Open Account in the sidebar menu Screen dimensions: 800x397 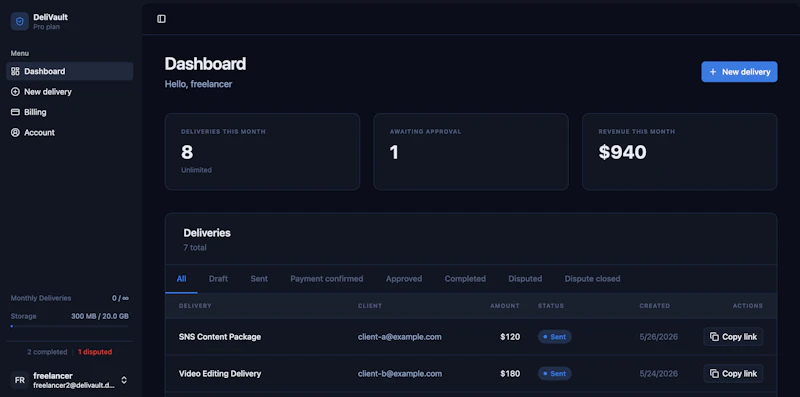(69, 133)
